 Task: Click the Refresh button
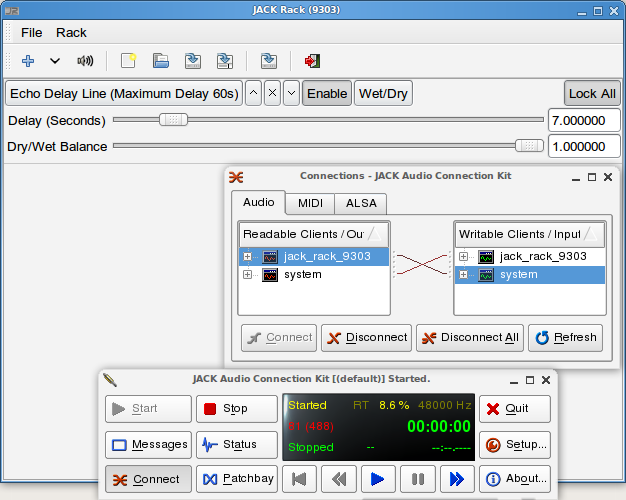click(566, 338)
